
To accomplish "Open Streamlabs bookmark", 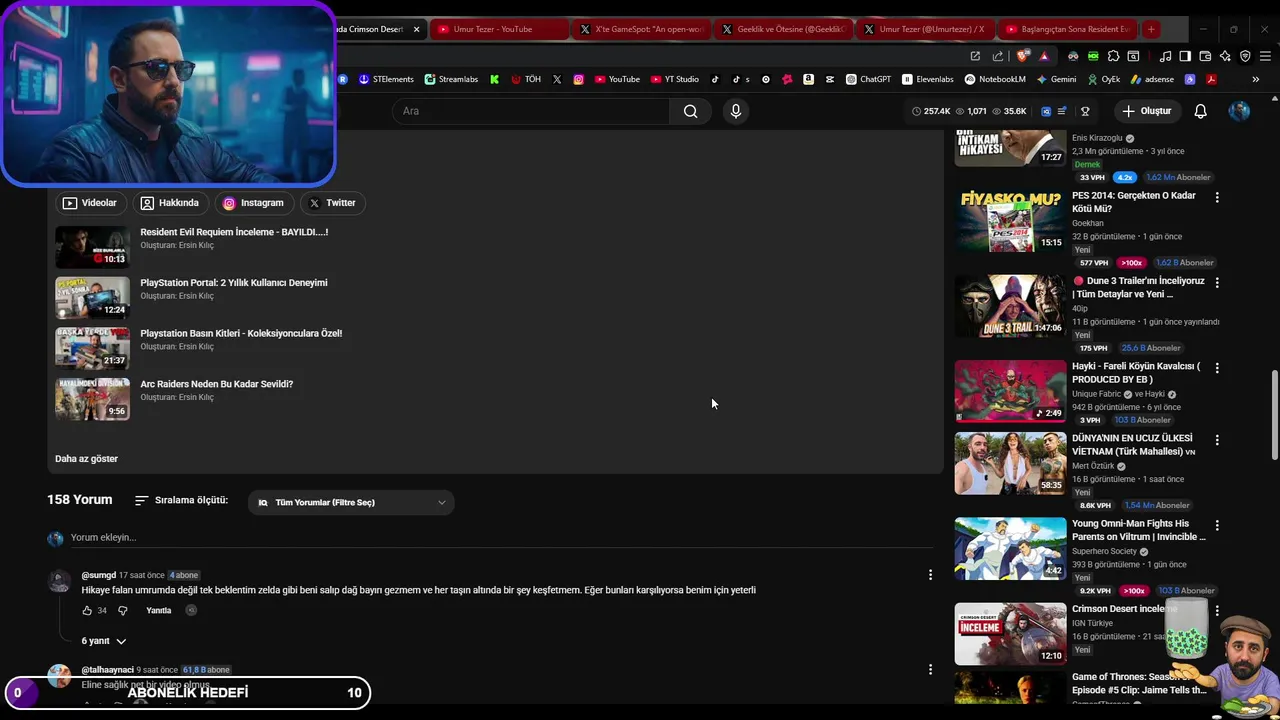I will 451,79.
